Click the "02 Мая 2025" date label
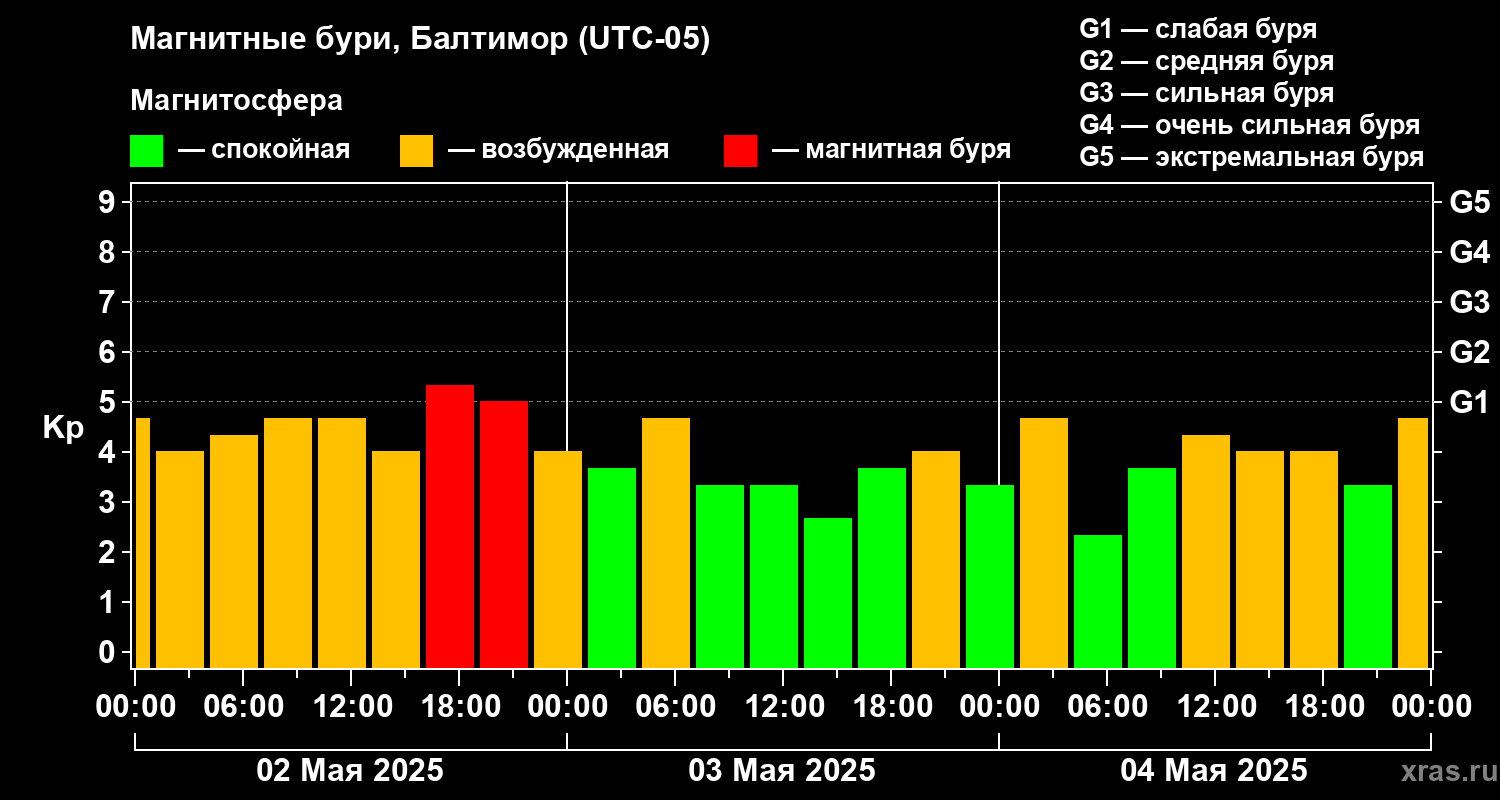 (350, 770)
